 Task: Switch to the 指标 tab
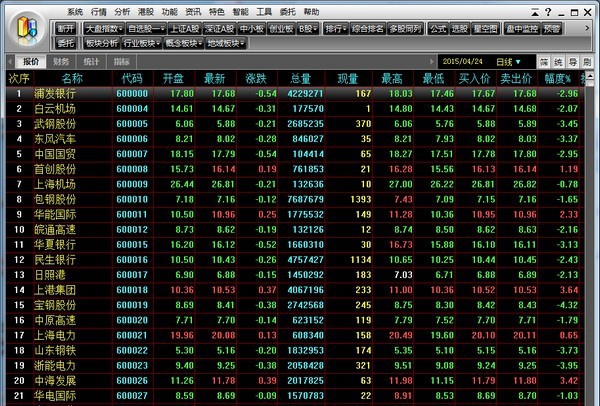[x=121, y=62]
